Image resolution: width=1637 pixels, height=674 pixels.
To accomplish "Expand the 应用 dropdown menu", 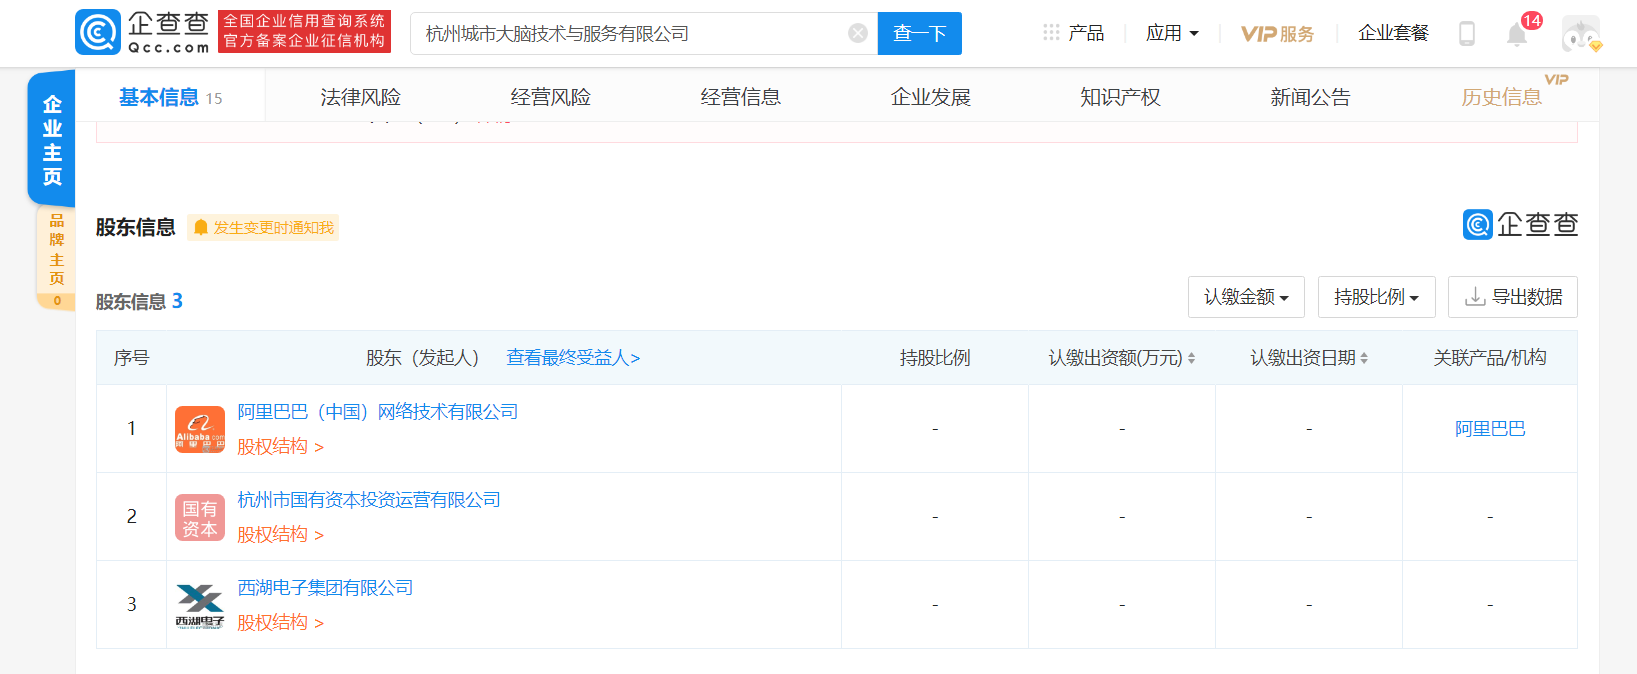I will [1172, 33].
